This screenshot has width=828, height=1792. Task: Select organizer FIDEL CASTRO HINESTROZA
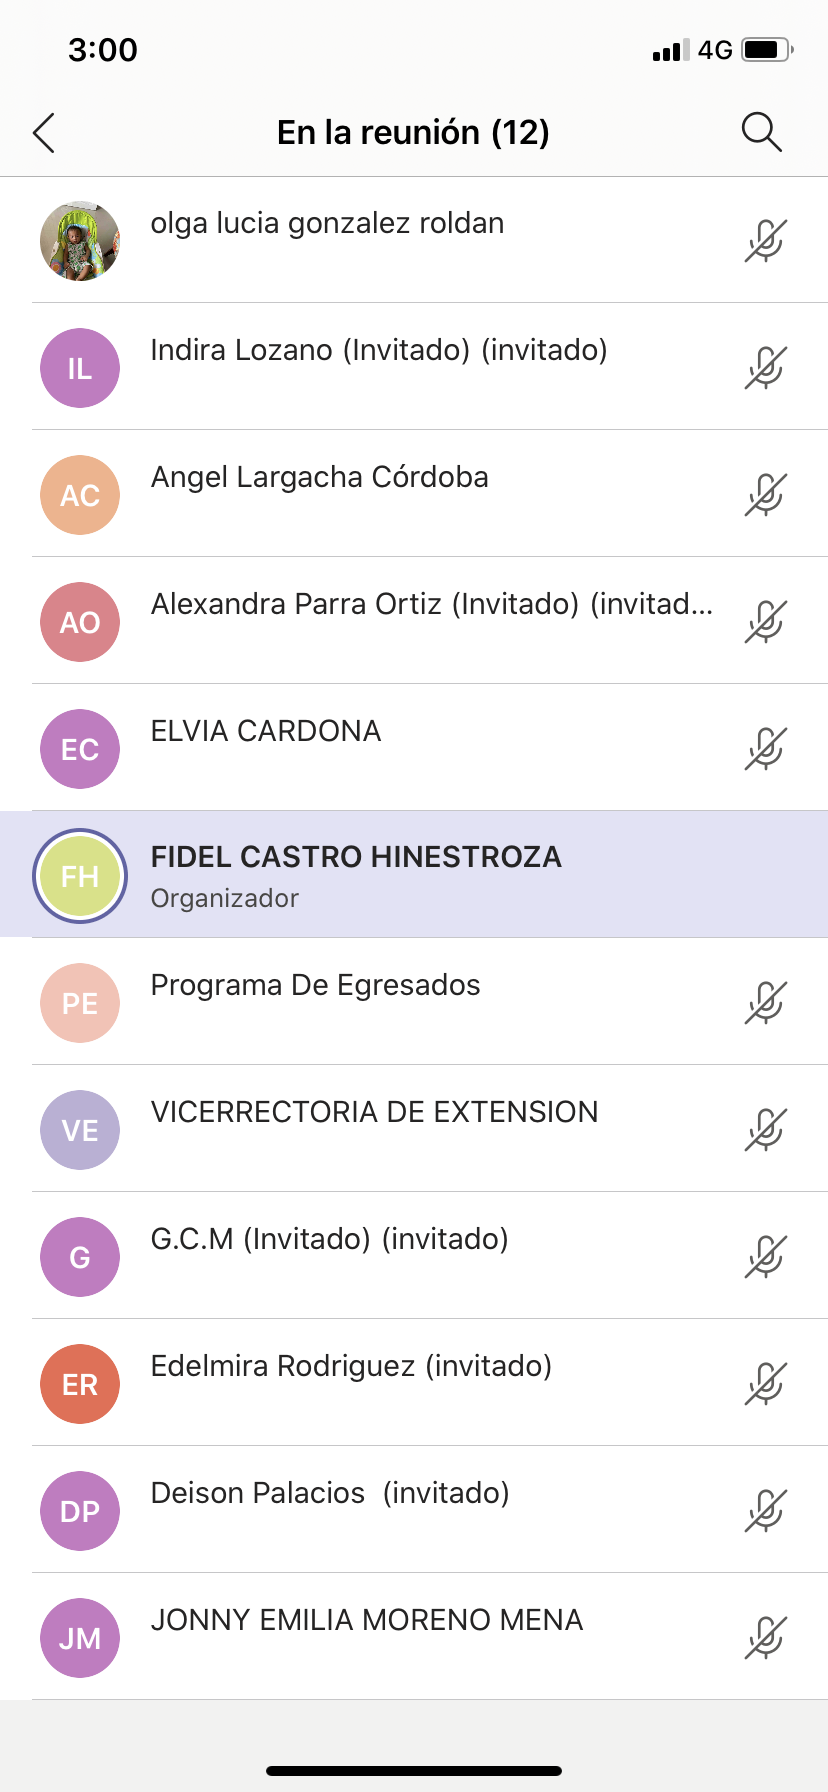[x=356, y=857]
